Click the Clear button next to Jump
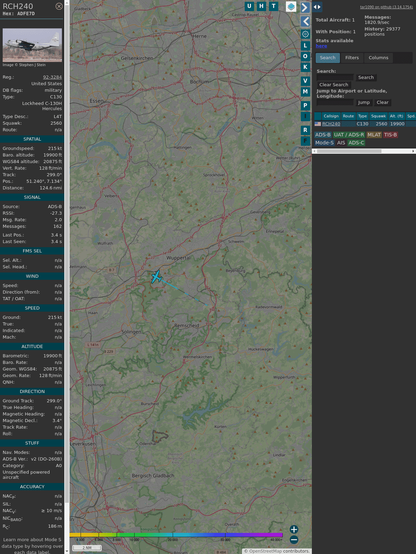Image resolution: width=416 pixels, height=554 pixels. [x=382, y=102]
